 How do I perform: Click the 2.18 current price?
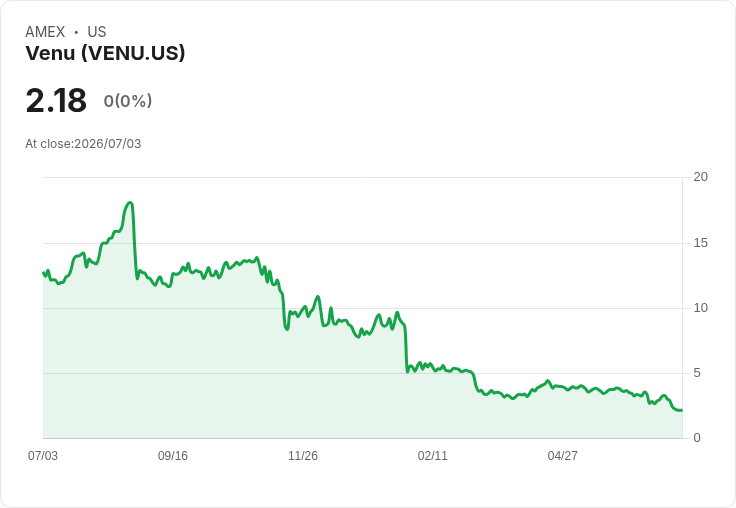(56, 100)
